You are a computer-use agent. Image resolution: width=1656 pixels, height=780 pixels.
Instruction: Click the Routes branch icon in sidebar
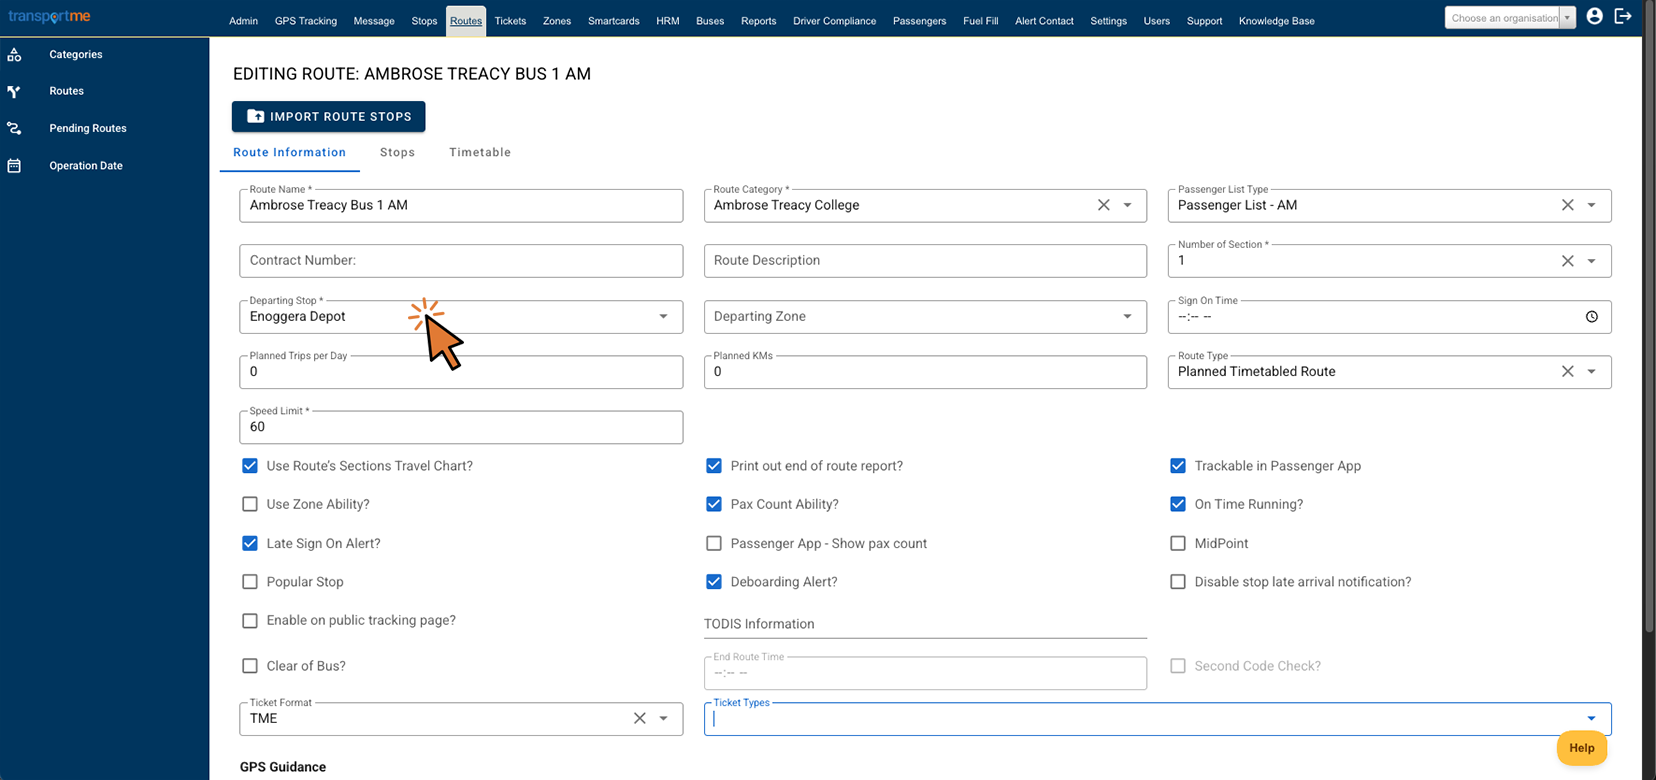14,91
